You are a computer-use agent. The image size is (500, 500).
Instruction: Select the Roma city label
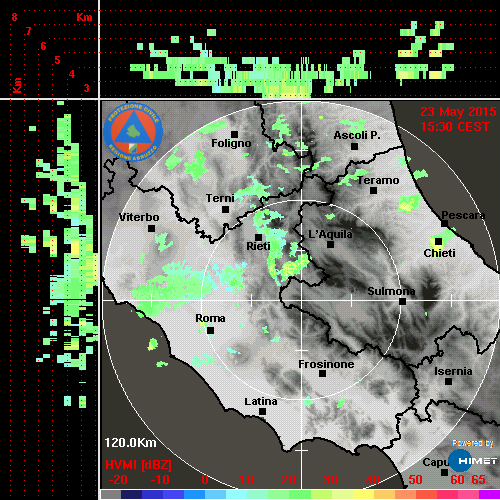pyautogui.click(x=210, y=318)
